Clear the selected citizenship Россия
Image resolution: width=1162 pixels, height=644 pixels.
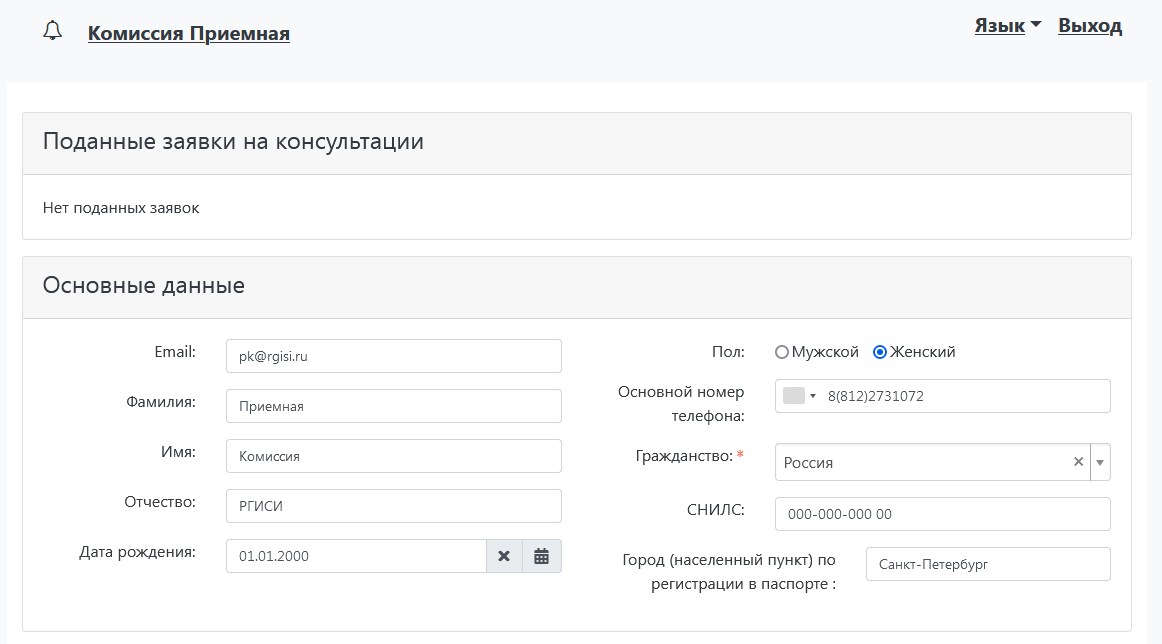tap(1078, 462)
